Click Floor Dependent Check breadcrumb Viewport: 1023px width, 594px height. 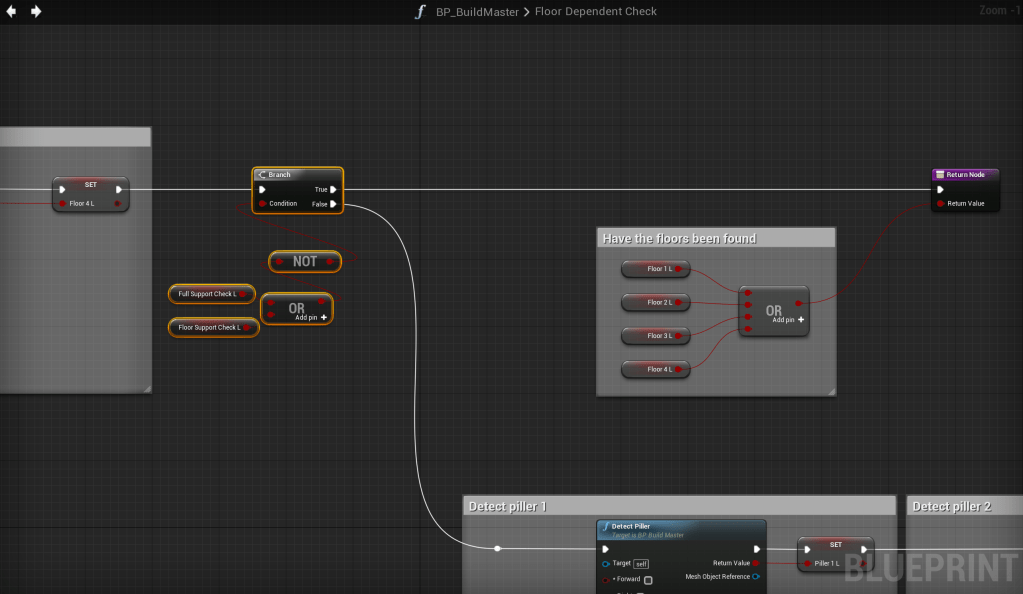[596, 12]
